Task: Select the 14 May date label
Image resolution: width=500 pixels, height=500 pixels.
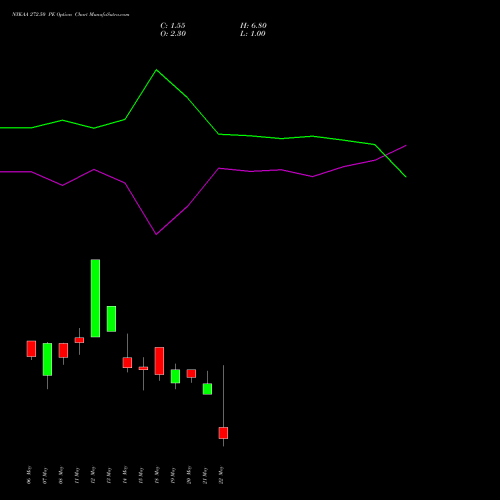Action: click(125, 475)
